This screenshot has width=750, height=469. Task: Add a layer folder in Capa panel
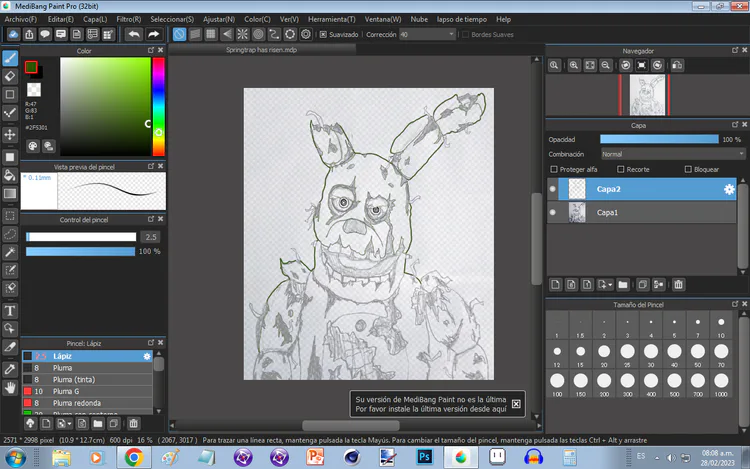coord(623,285)
